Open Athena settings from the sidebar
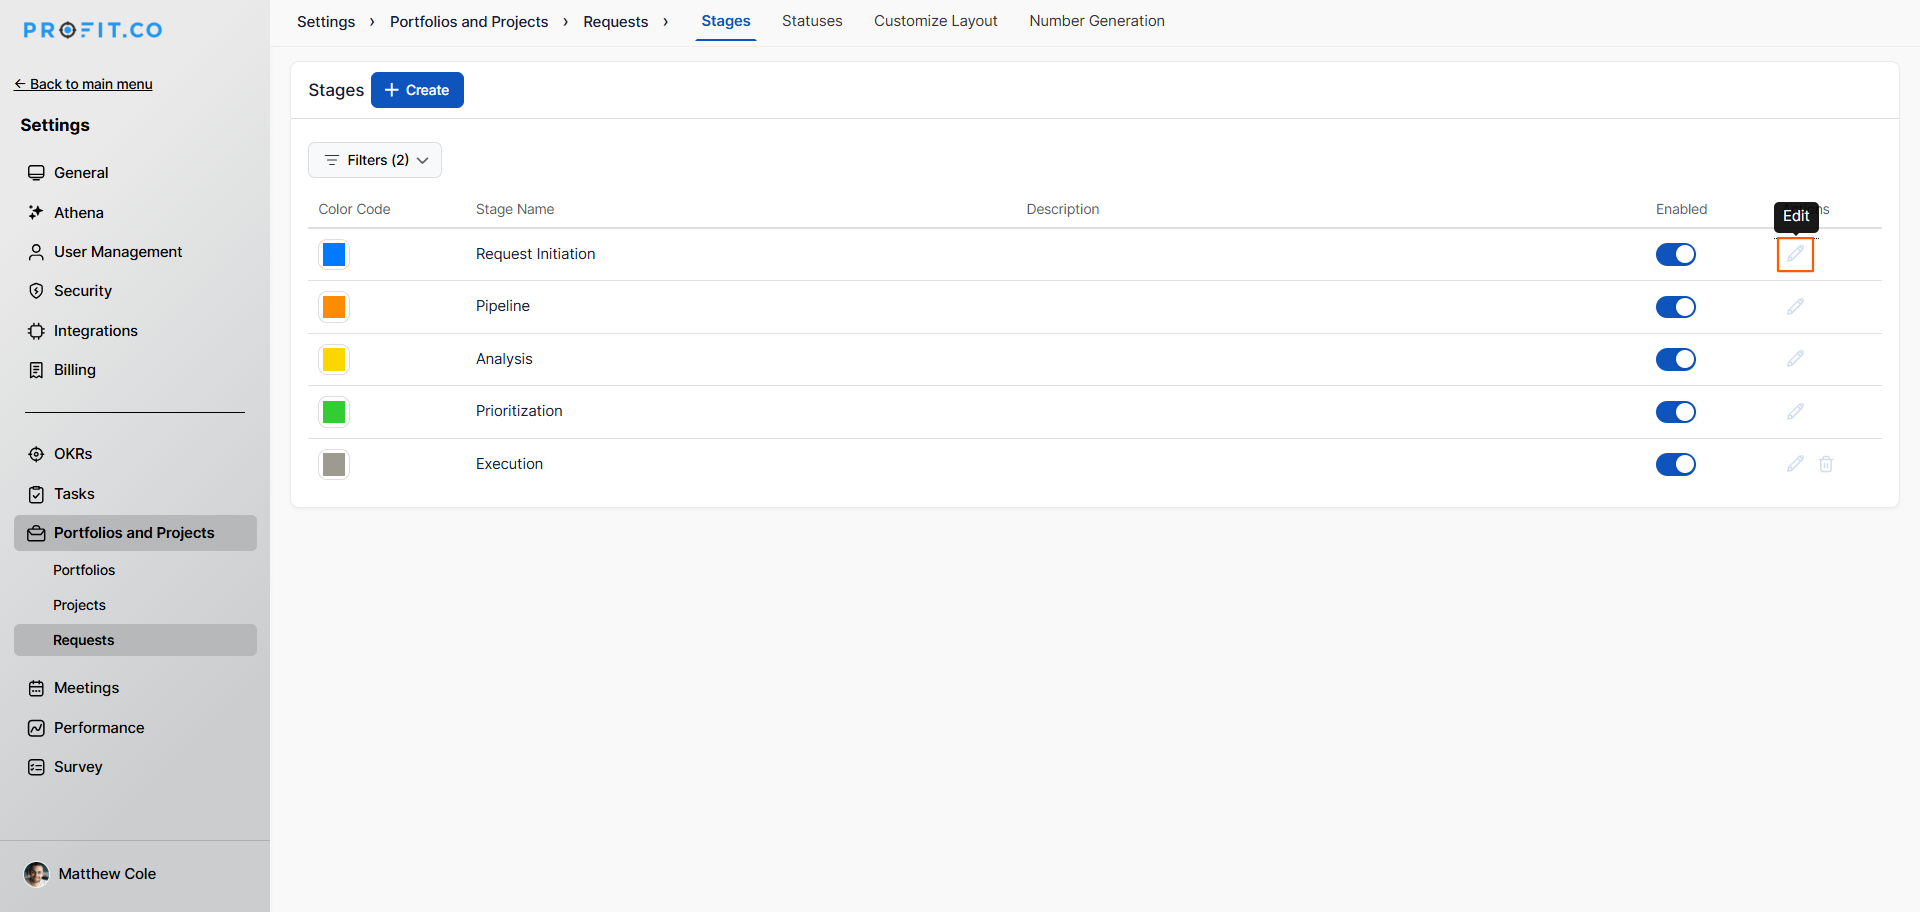Screen dimensions: 1920x912 coord(78,213)
